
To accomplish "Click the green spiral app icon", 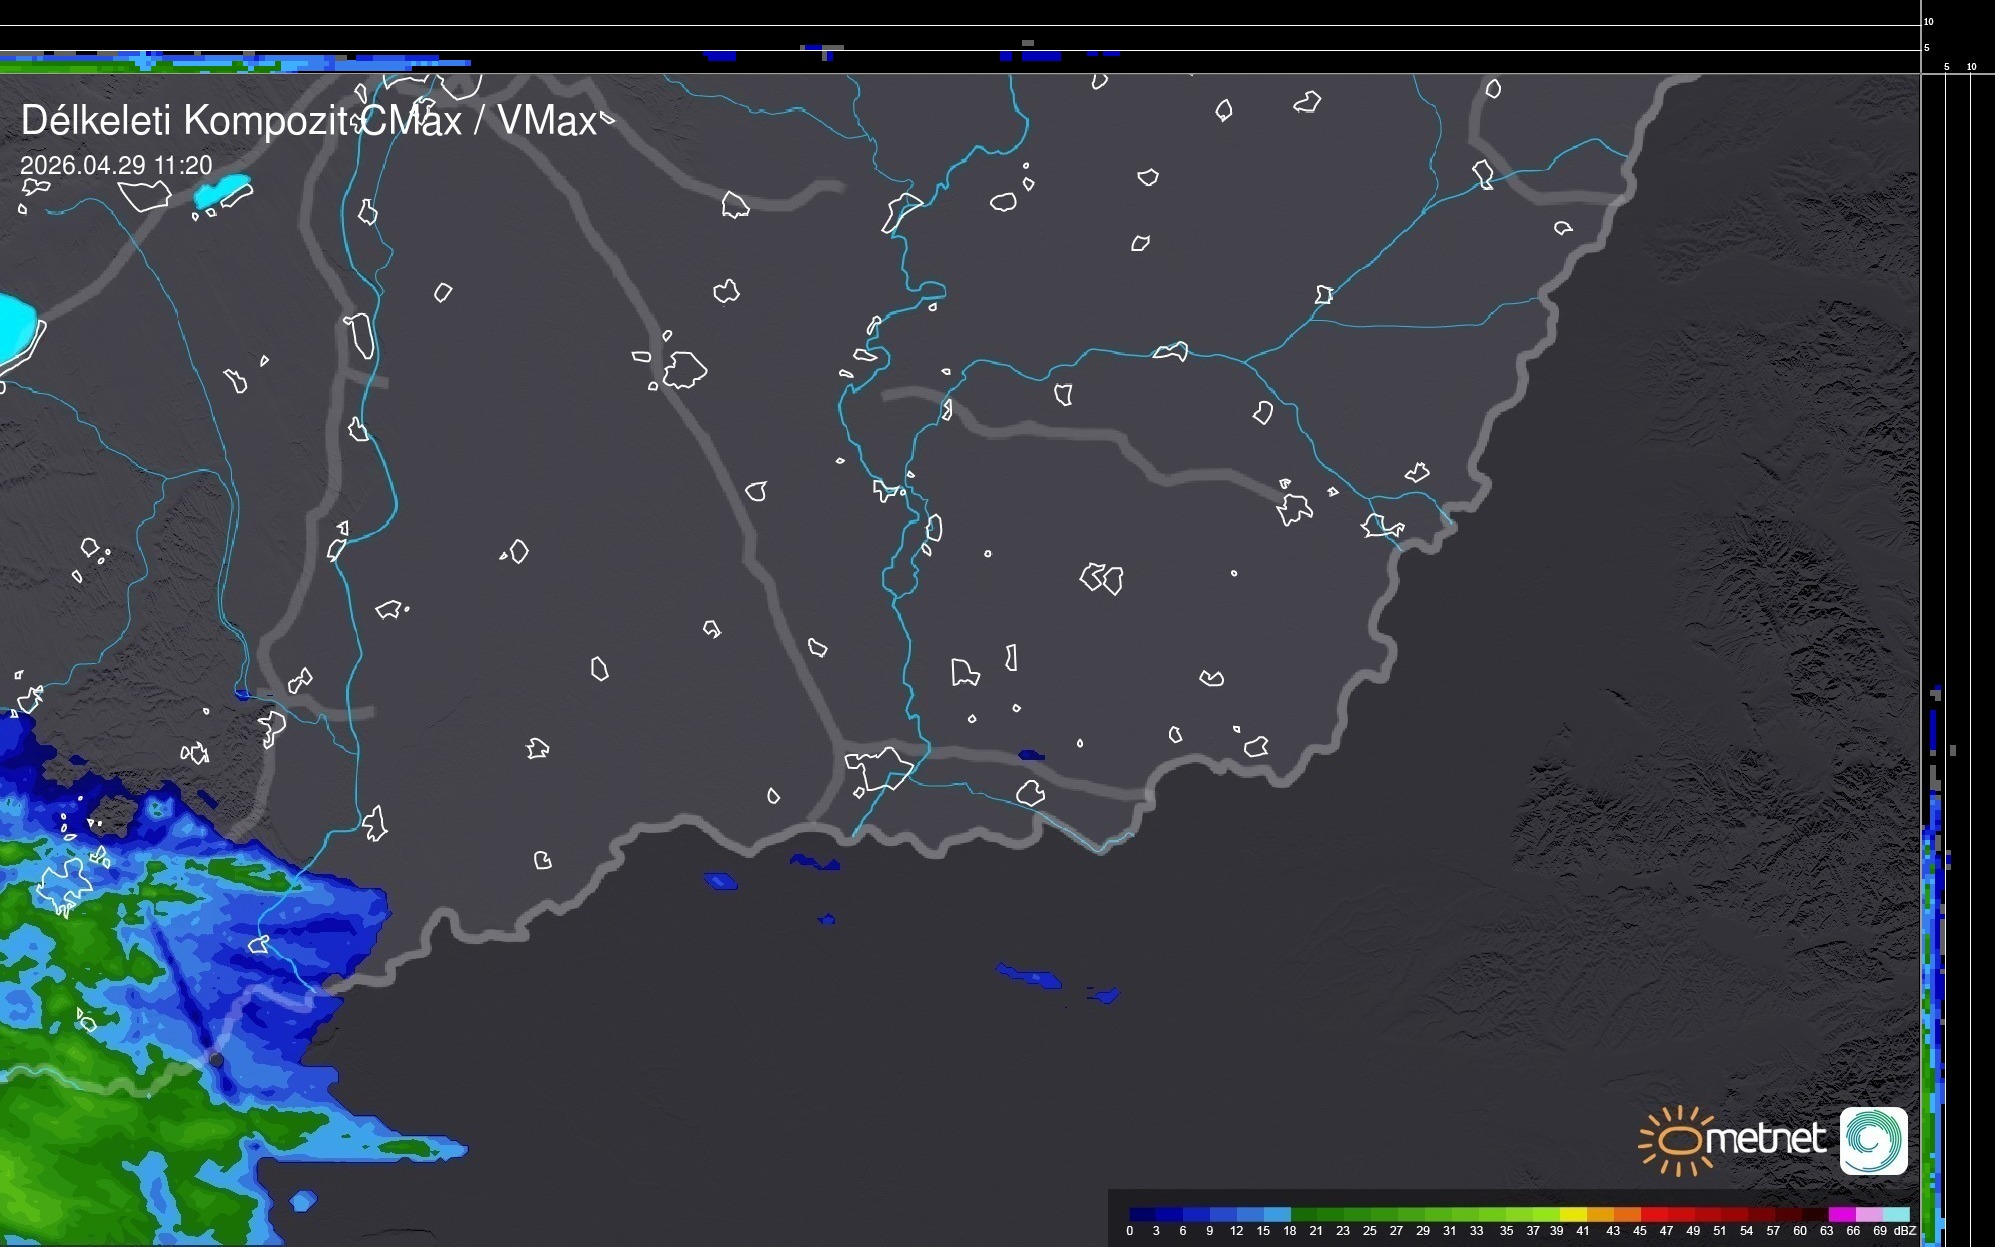I will [1873, 1140].
